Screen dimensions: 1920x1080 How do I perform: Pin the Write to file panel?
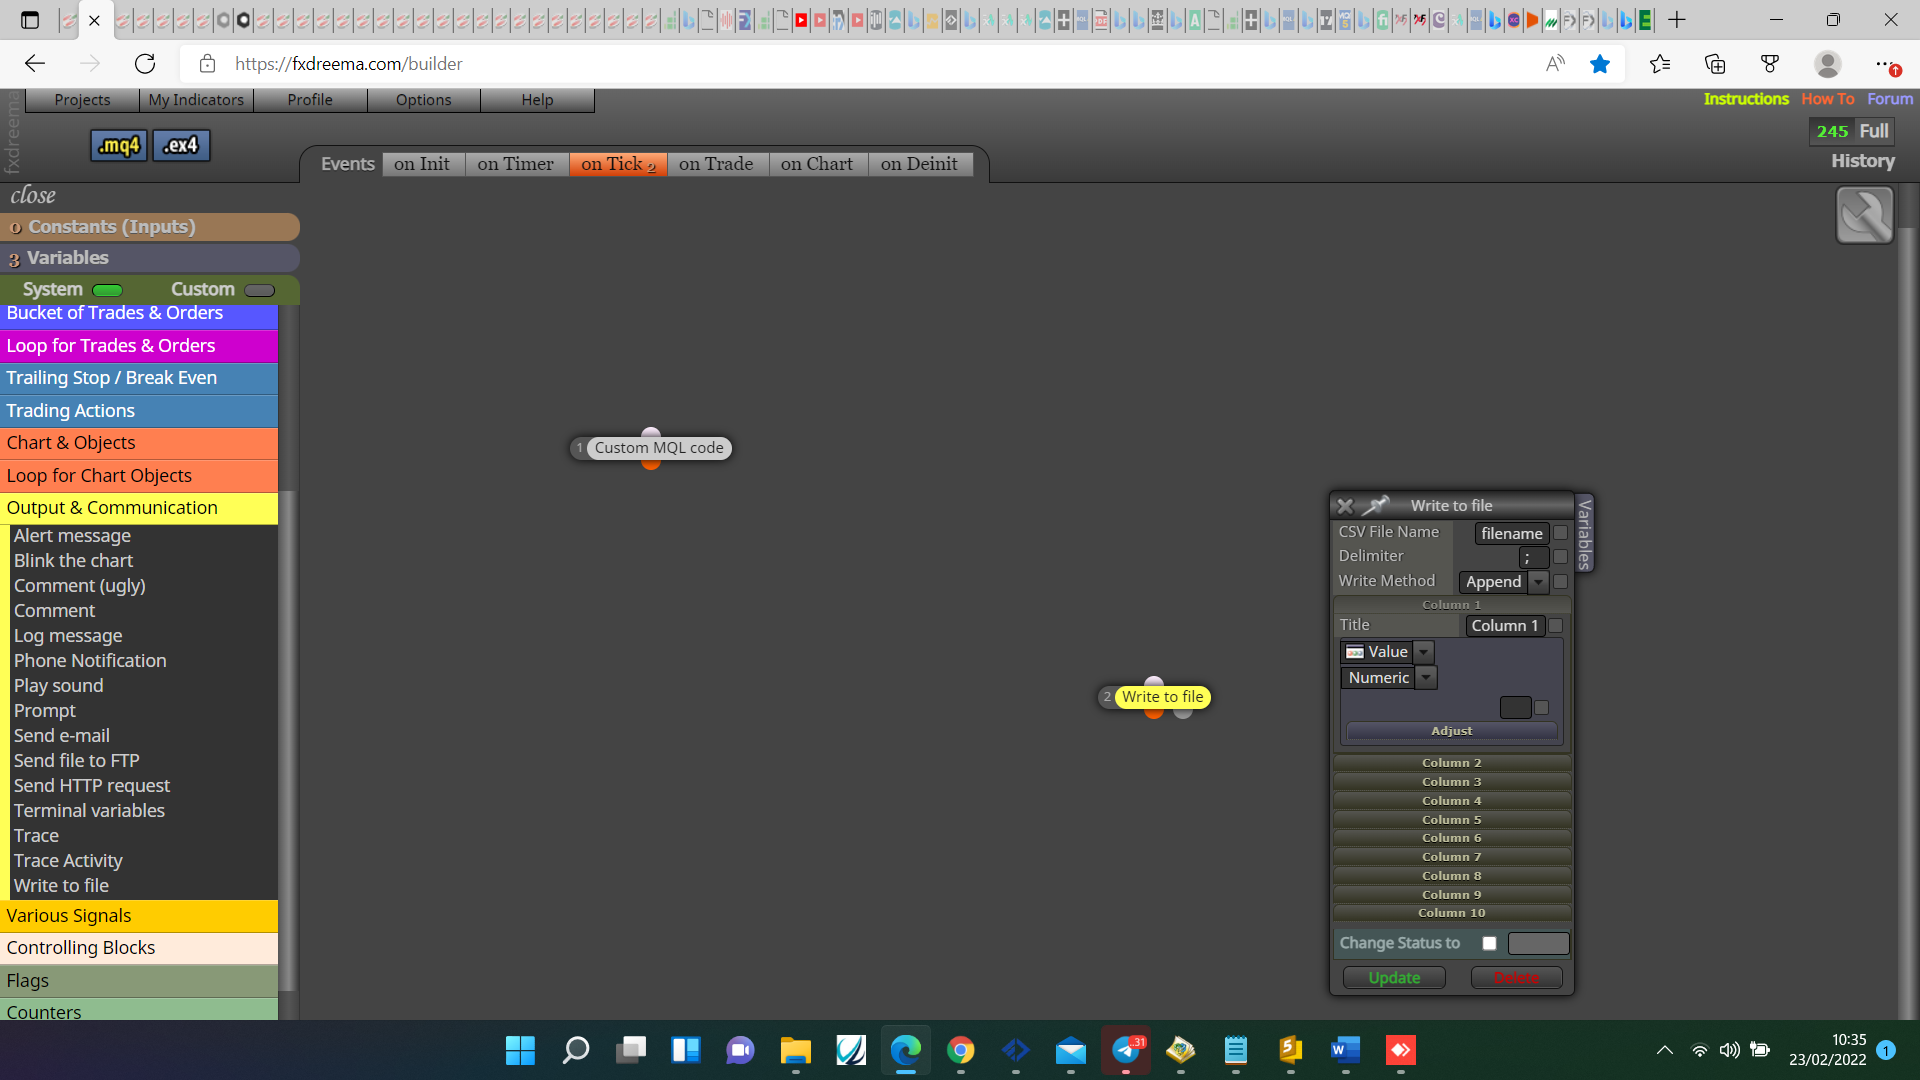1376,505
